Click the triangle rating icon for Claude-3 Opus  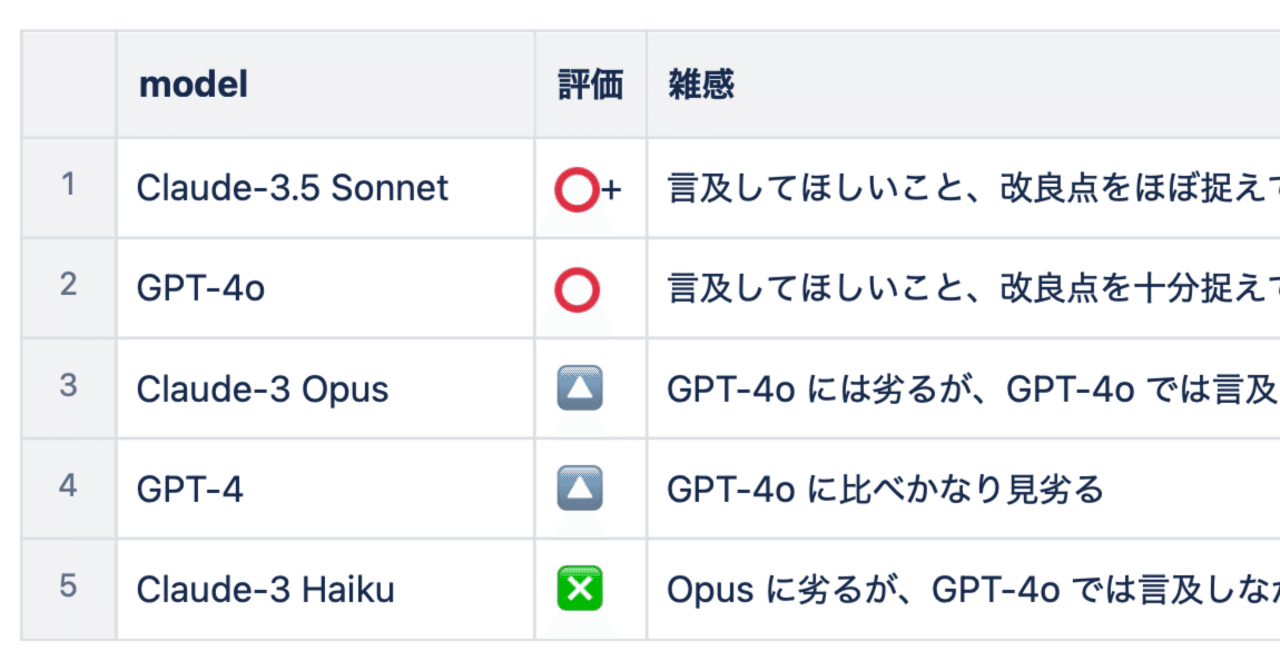click(579, 389)
